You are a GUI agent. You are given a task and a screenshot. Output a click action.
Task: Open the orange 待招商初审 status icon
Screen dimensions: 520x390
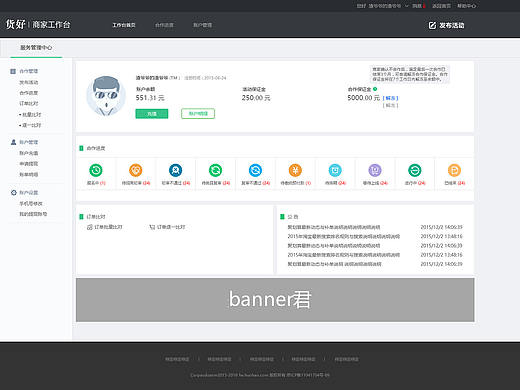coord(136,170)
